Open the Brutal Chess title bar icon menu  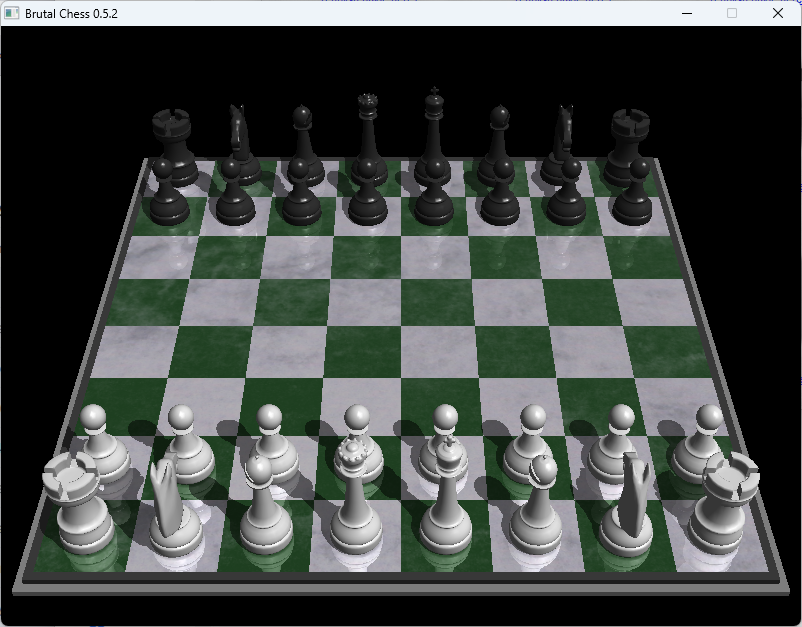[x=12, y=13]
